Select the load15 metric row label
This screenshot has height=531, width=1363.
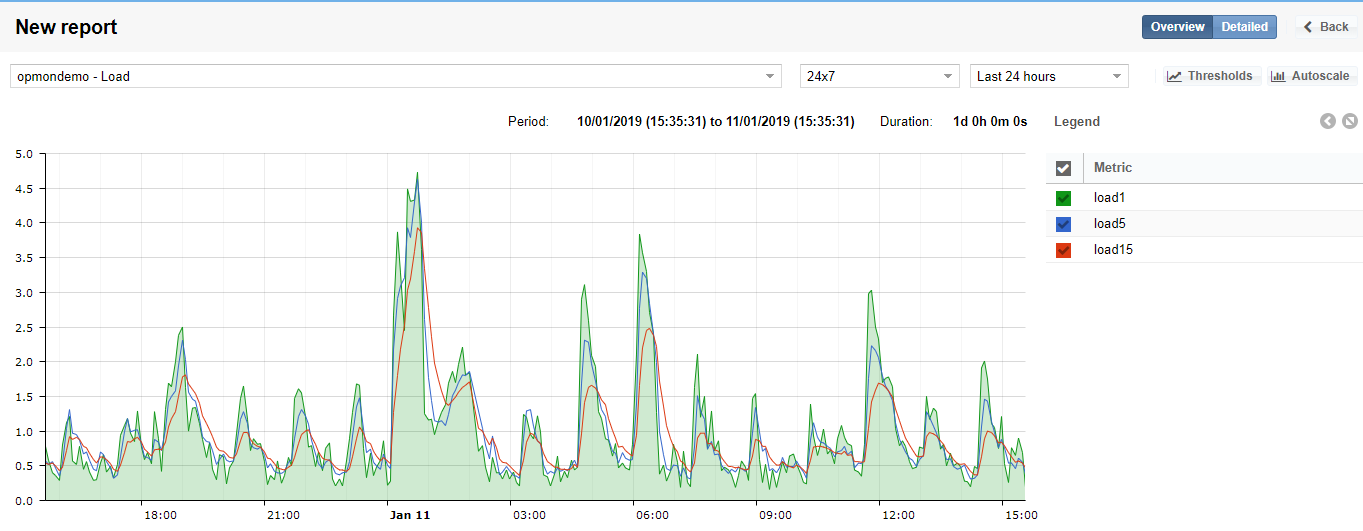click(1113, 250)
